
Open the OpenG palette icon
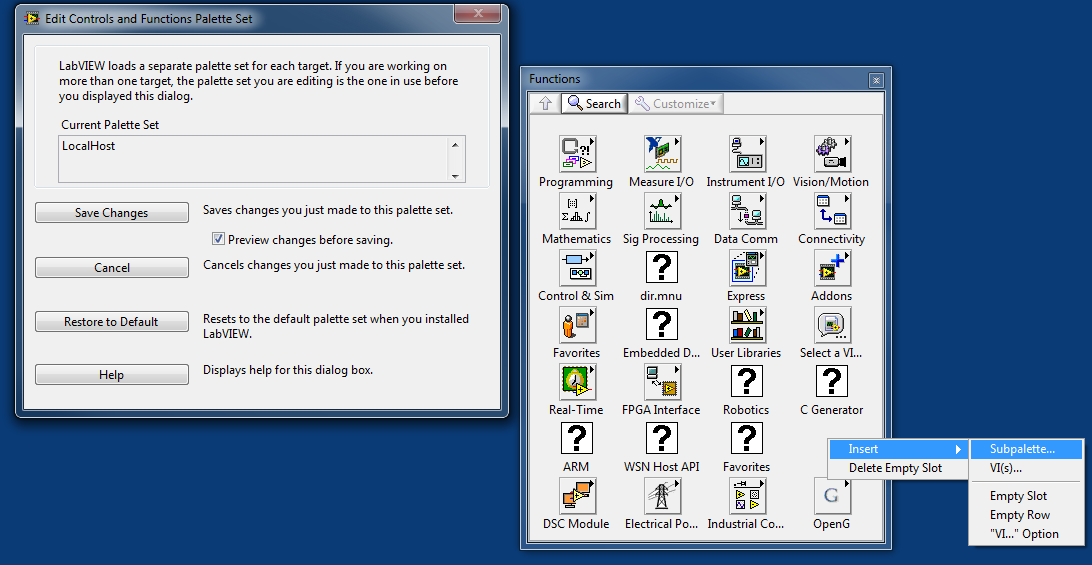(832, 497)
